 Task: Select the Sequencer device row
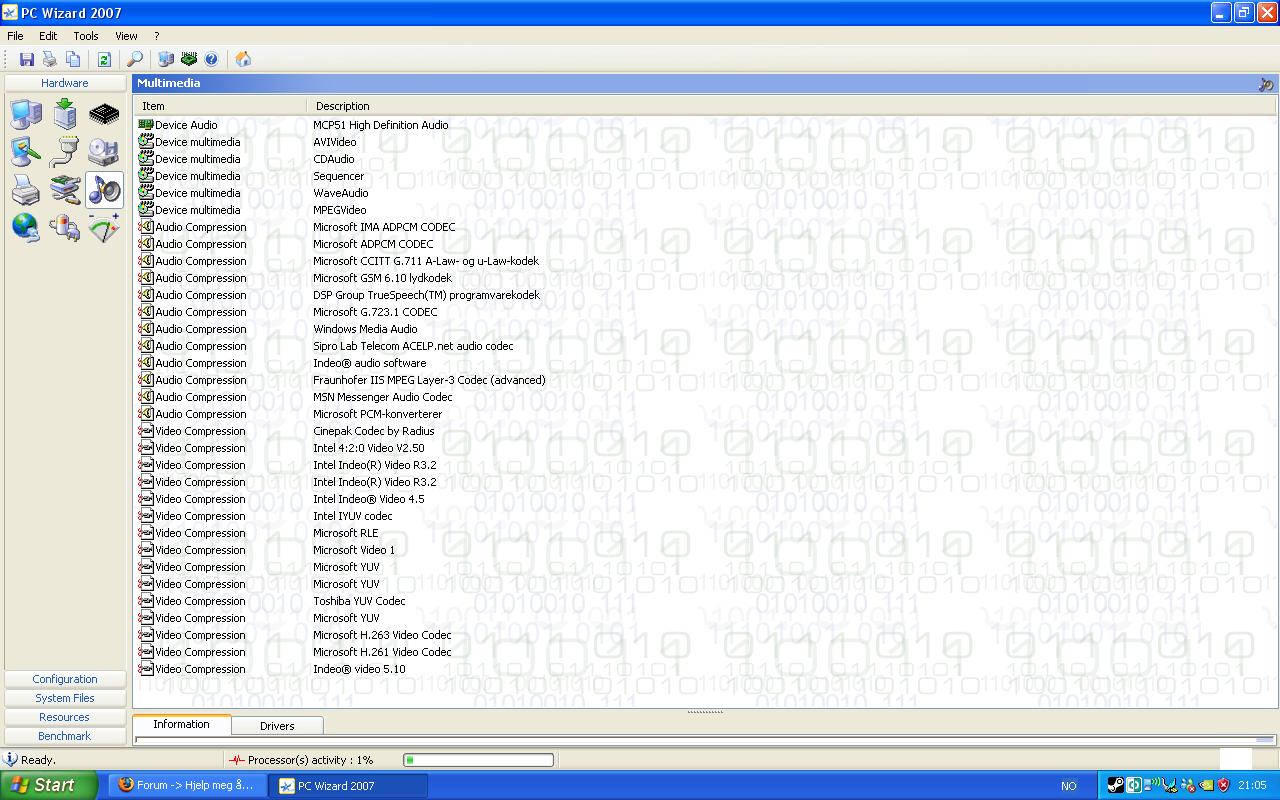[x=706, y=176]
